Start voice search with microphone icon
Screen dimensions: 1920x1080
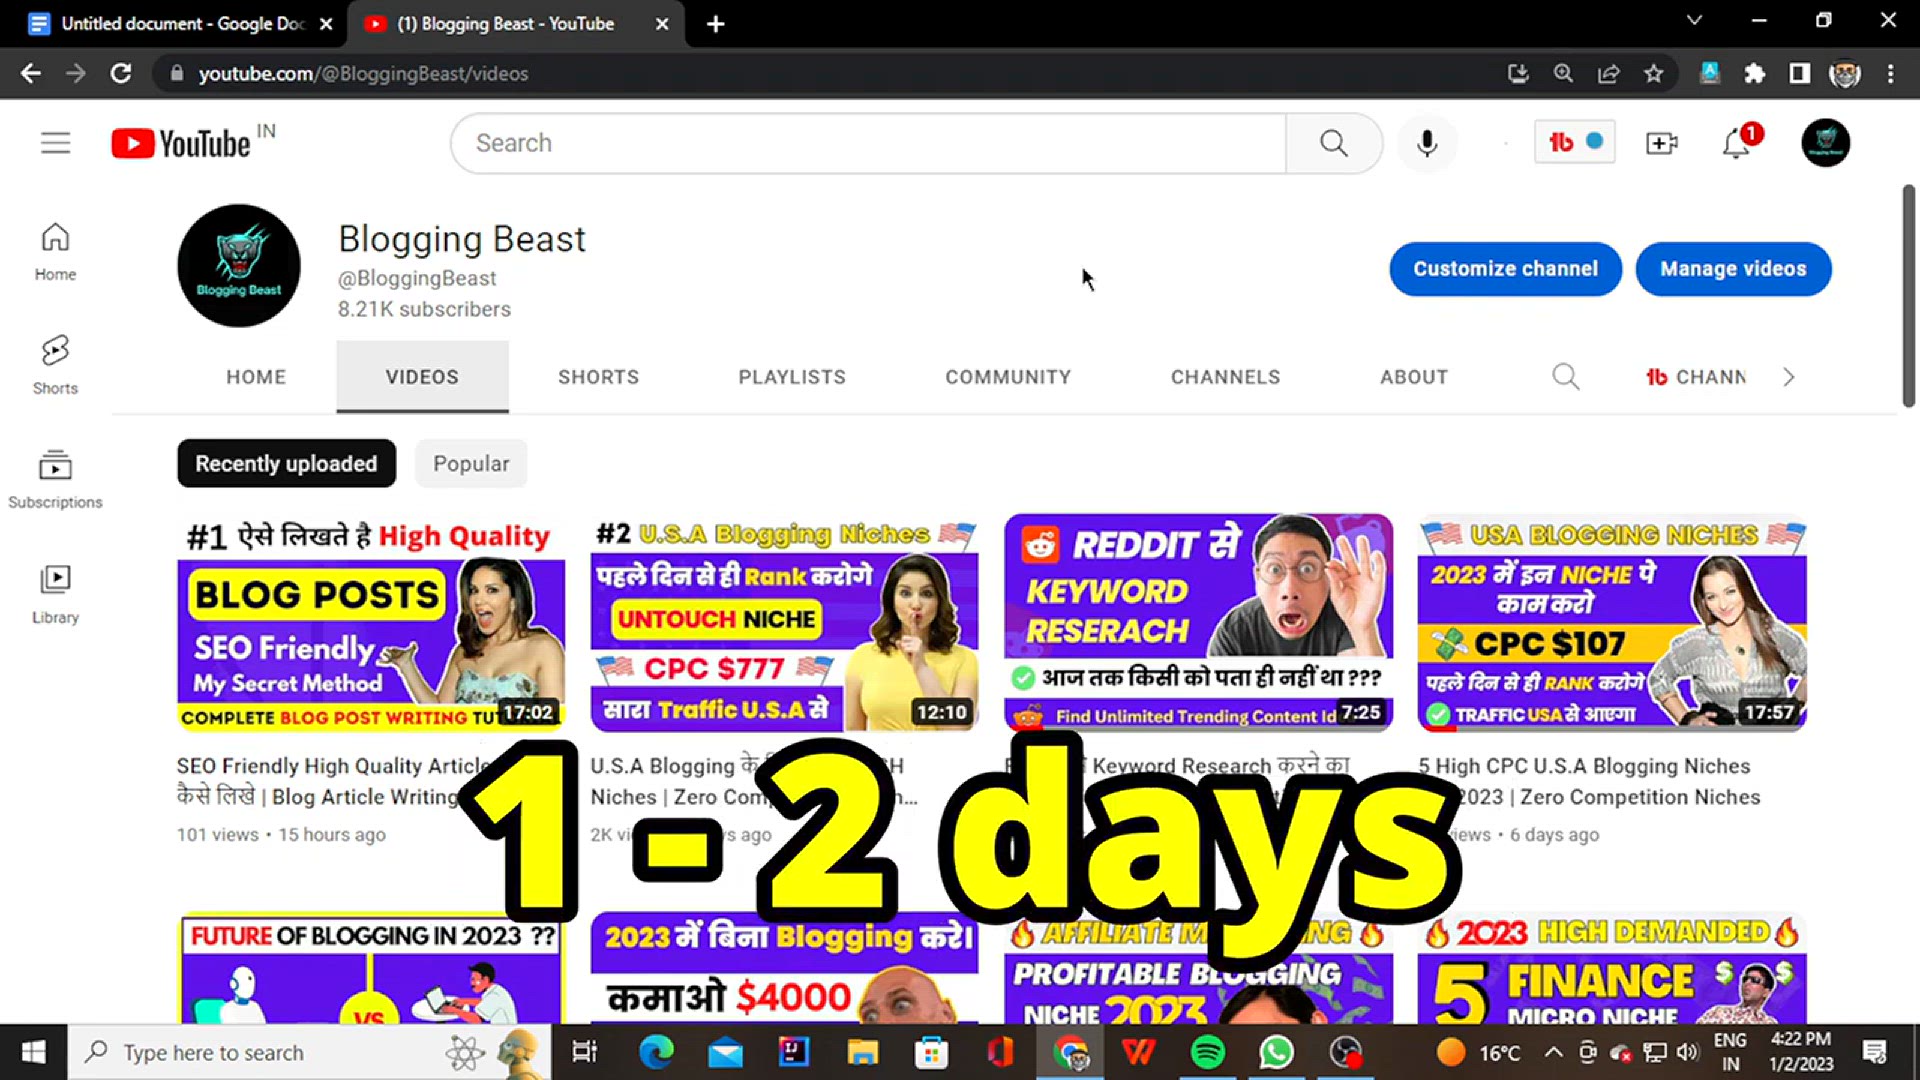pyautogui.click(x=1427, y=143)
